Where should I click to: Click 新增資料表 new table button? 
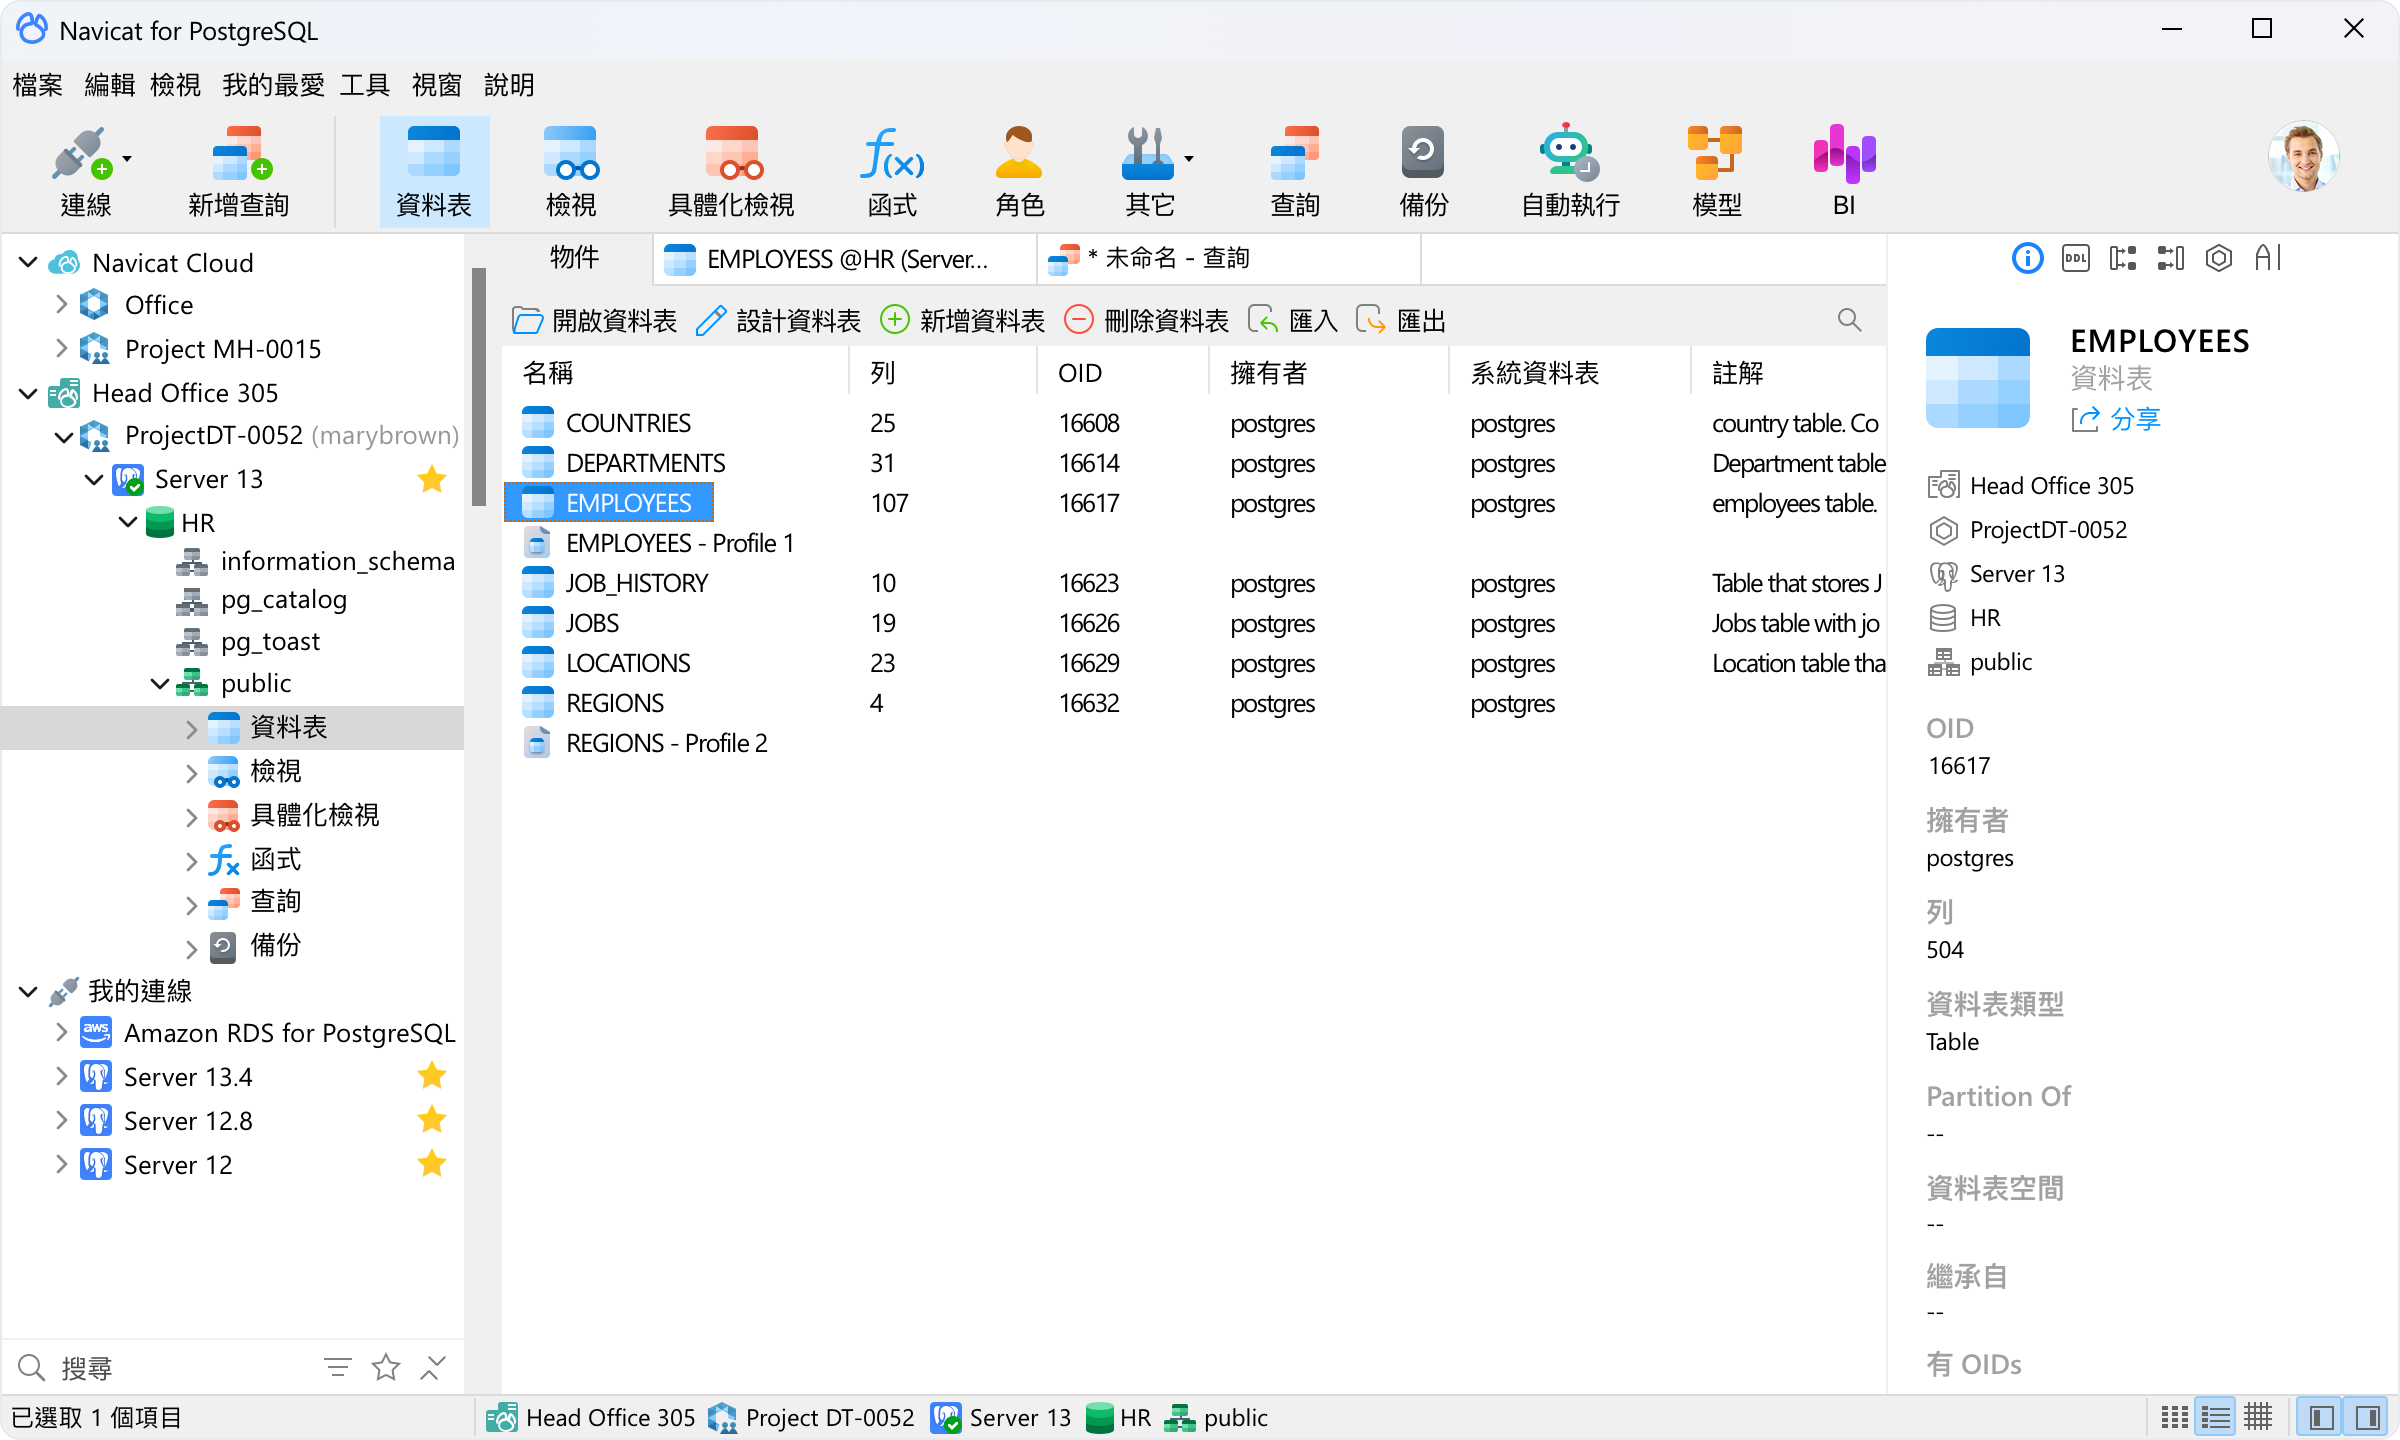pyautogui.click(x=962, y=320)
